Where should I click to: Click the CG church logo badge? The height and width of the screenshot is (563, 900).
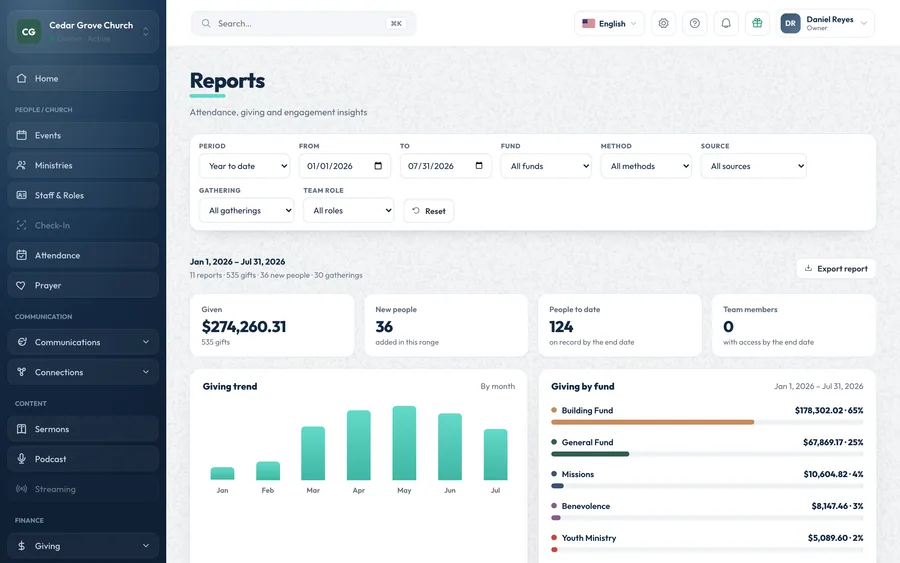click(x=29, y=32)
